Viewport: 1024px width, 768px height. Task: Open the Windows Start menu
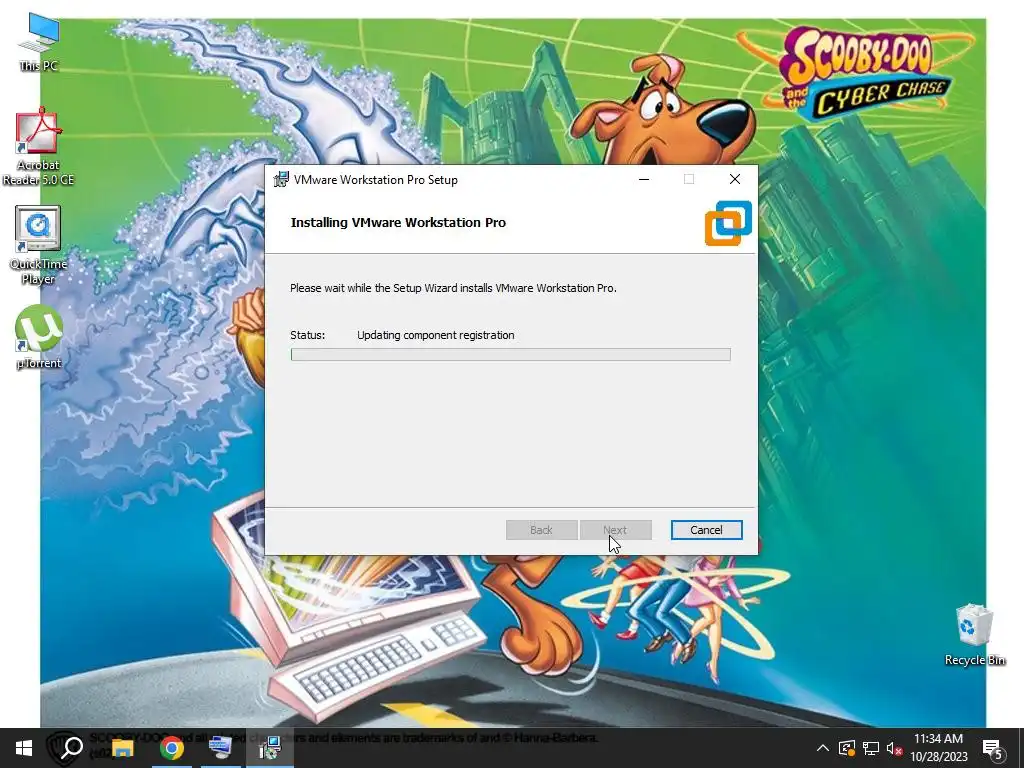24,748
